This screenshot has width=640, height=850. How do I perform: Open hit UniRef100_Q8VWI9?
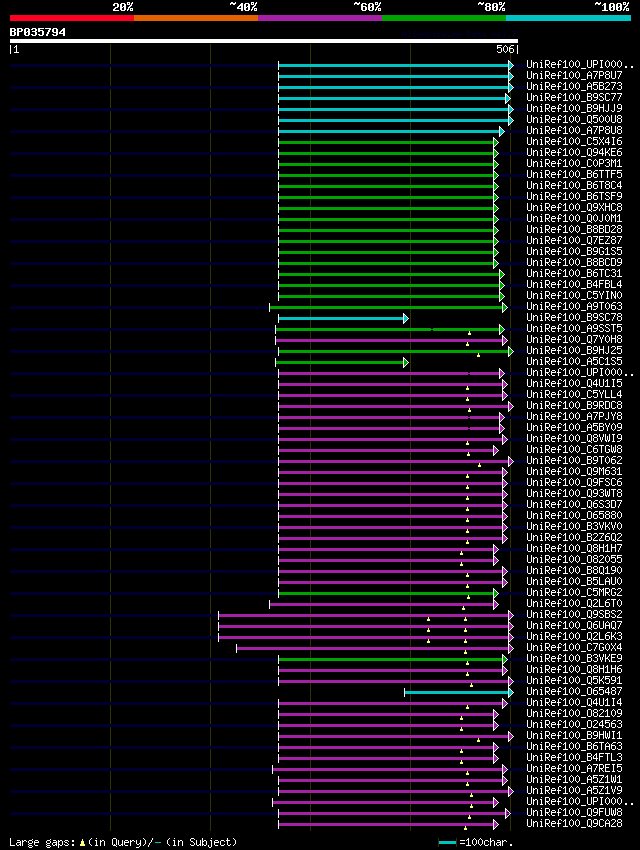574,438
